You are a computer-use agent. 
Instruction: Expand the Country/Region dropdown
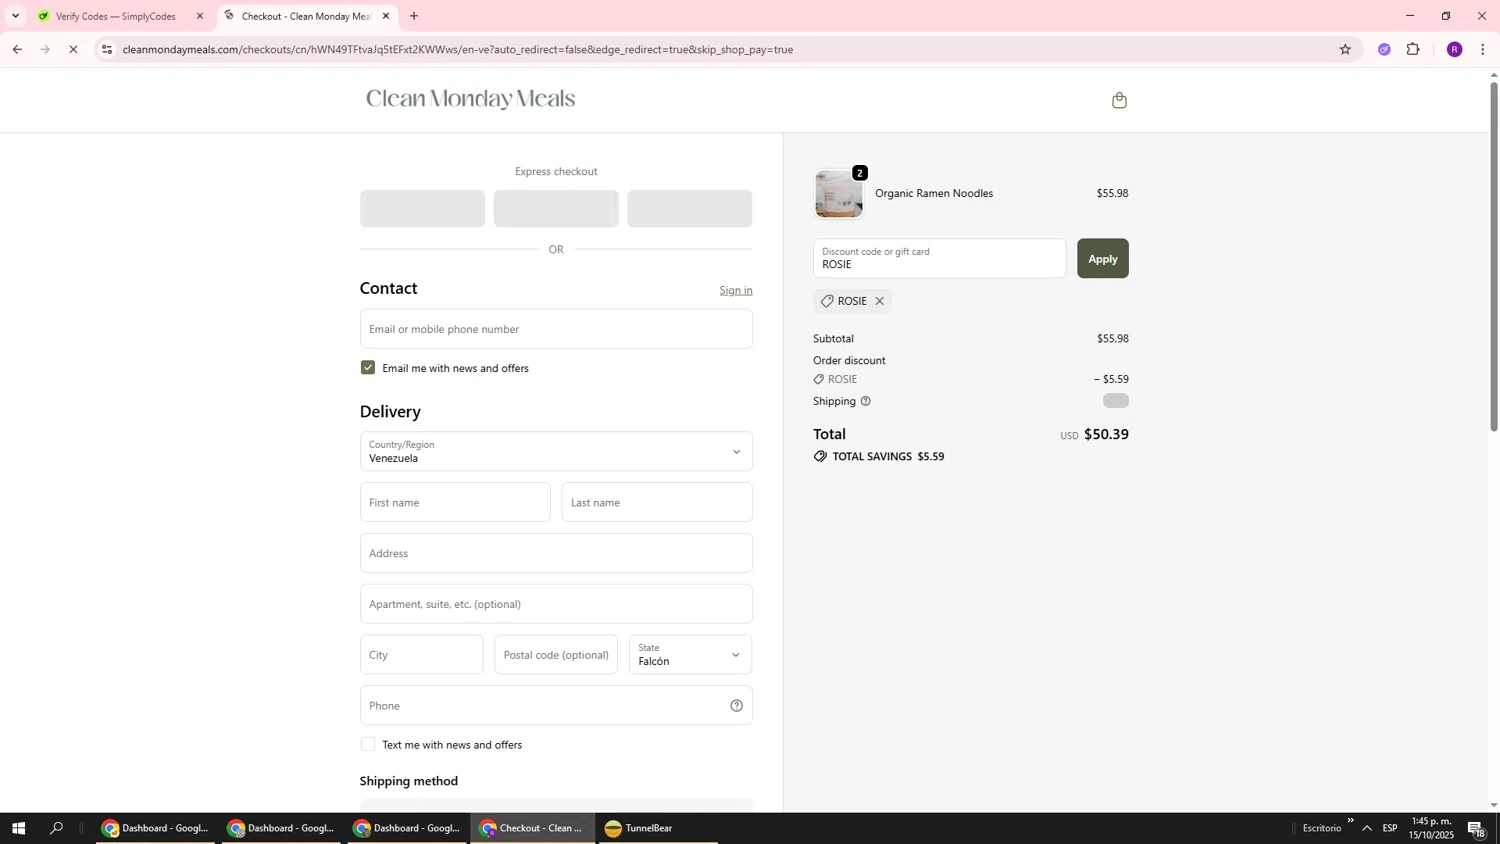pos(556,452)
